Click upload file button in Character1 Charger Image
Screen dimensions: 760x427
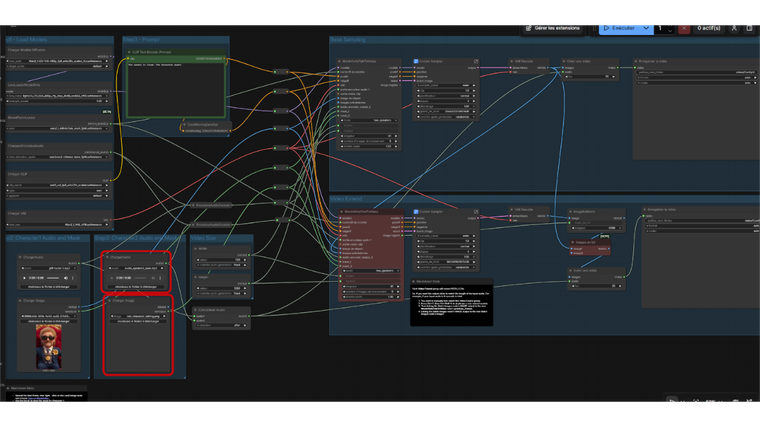(x=49, y=321)
